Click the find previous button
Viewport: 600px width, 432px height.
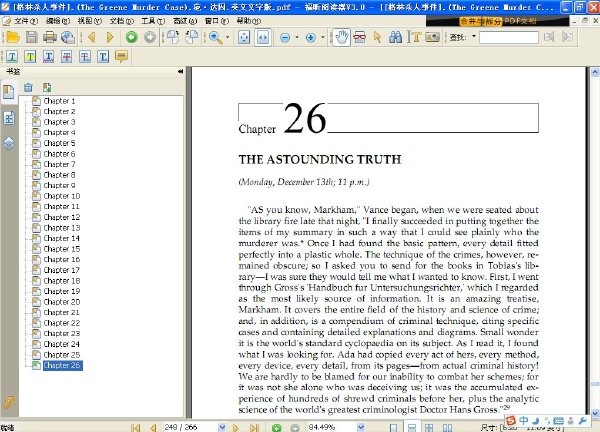pos(549,37)
